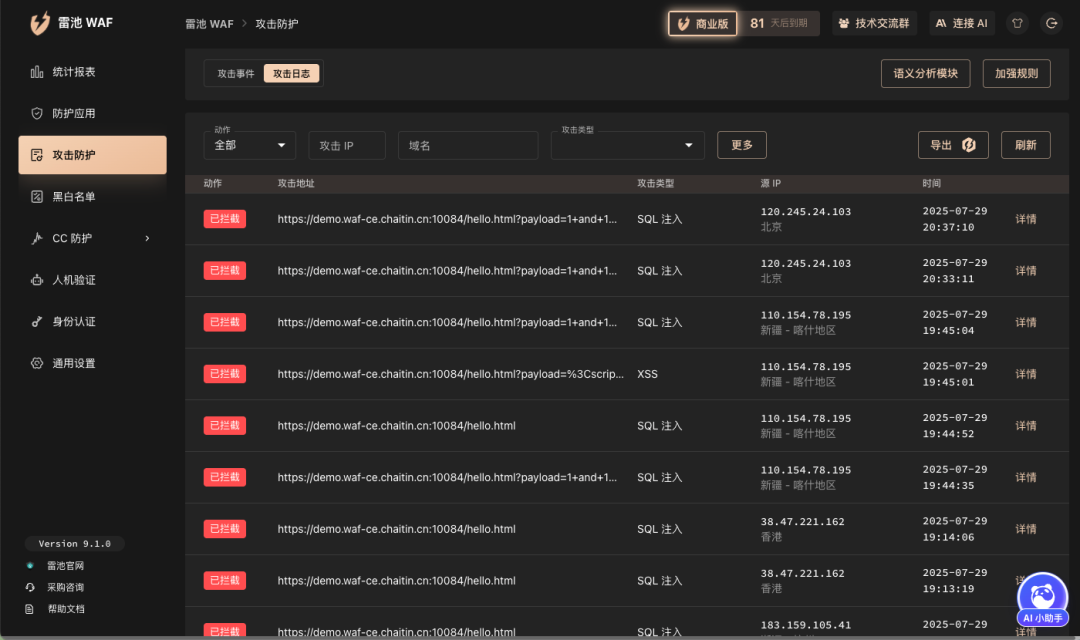Click the 黑白名单 list icon

[x=37, y=196]
